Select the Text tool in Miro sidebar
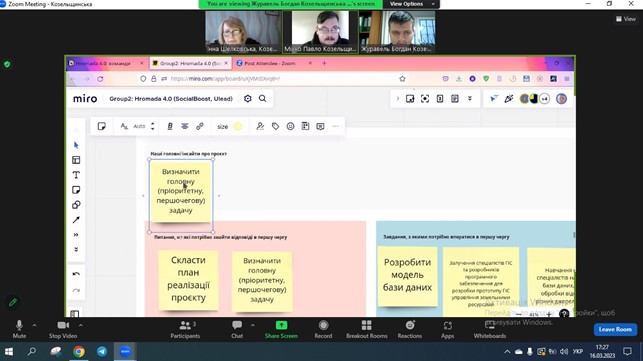This screenshot has width=643, height=361. [76, 175]
